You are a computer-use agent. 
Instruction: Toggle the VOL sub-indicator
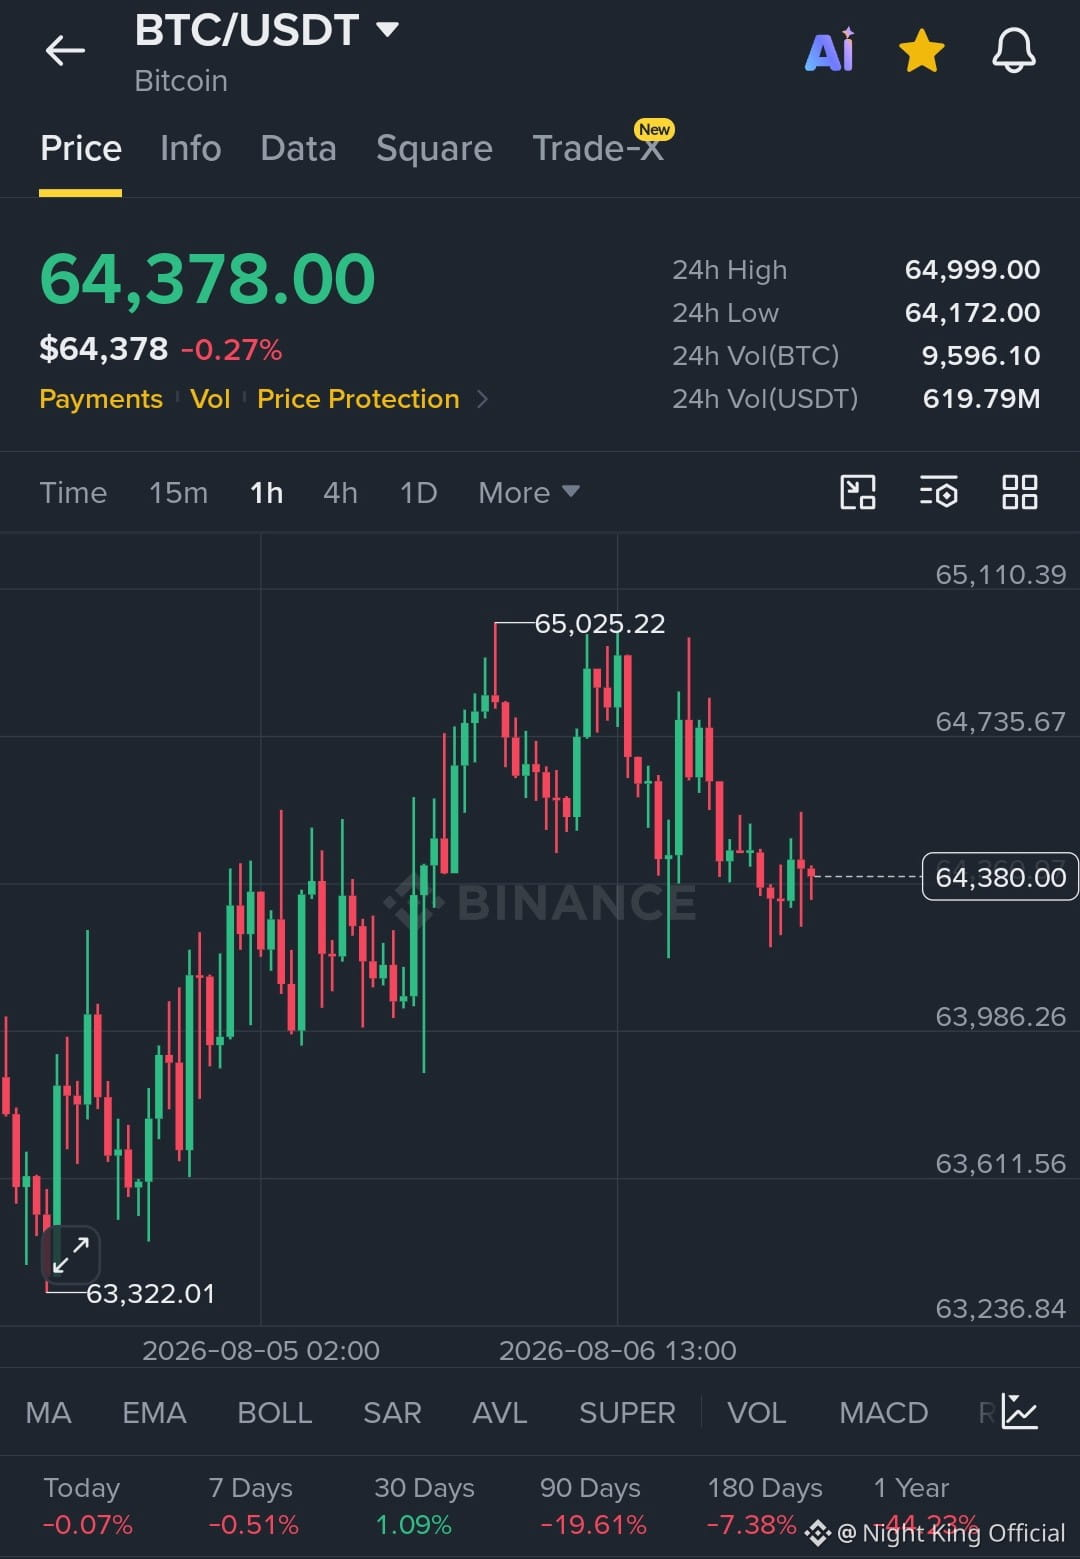point(756,1412)
